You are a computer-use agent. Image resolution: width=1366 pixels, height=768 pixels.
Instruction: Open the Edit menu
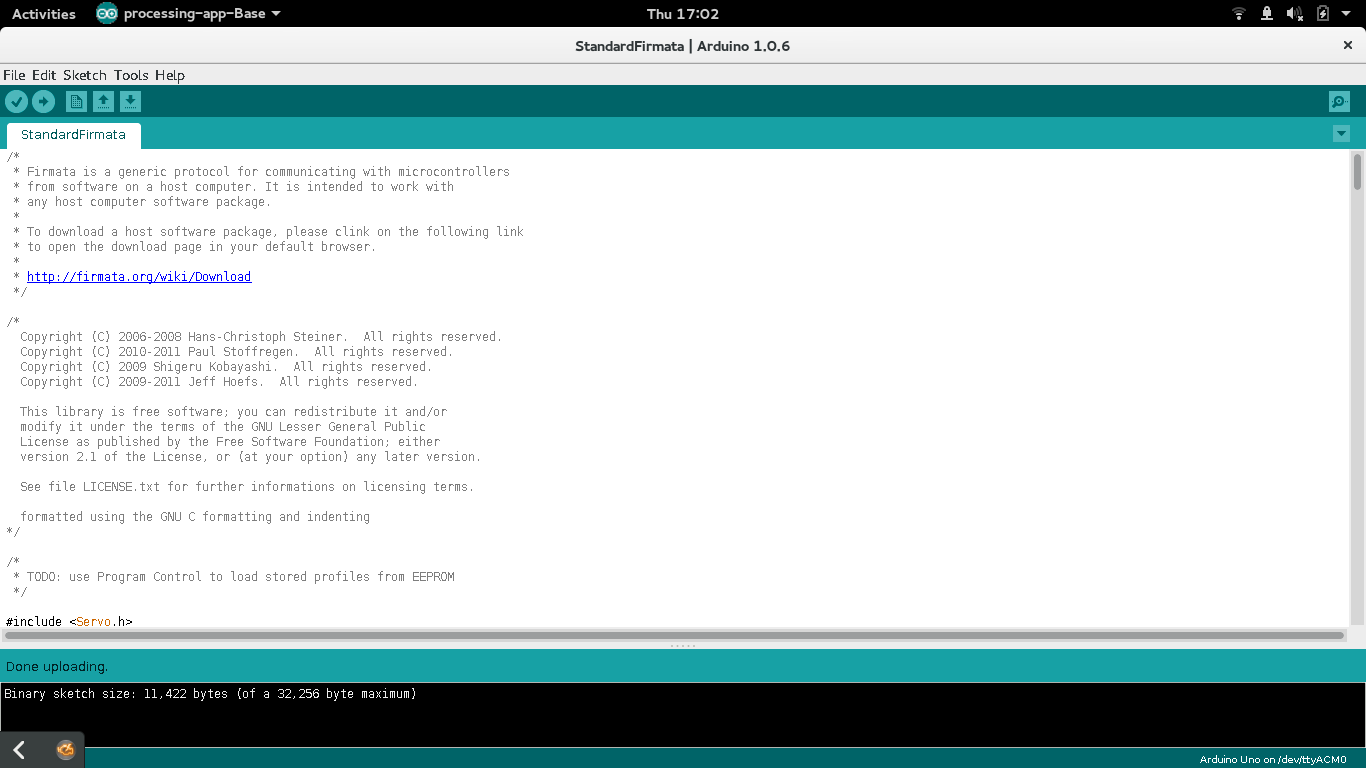pos(44,75)
